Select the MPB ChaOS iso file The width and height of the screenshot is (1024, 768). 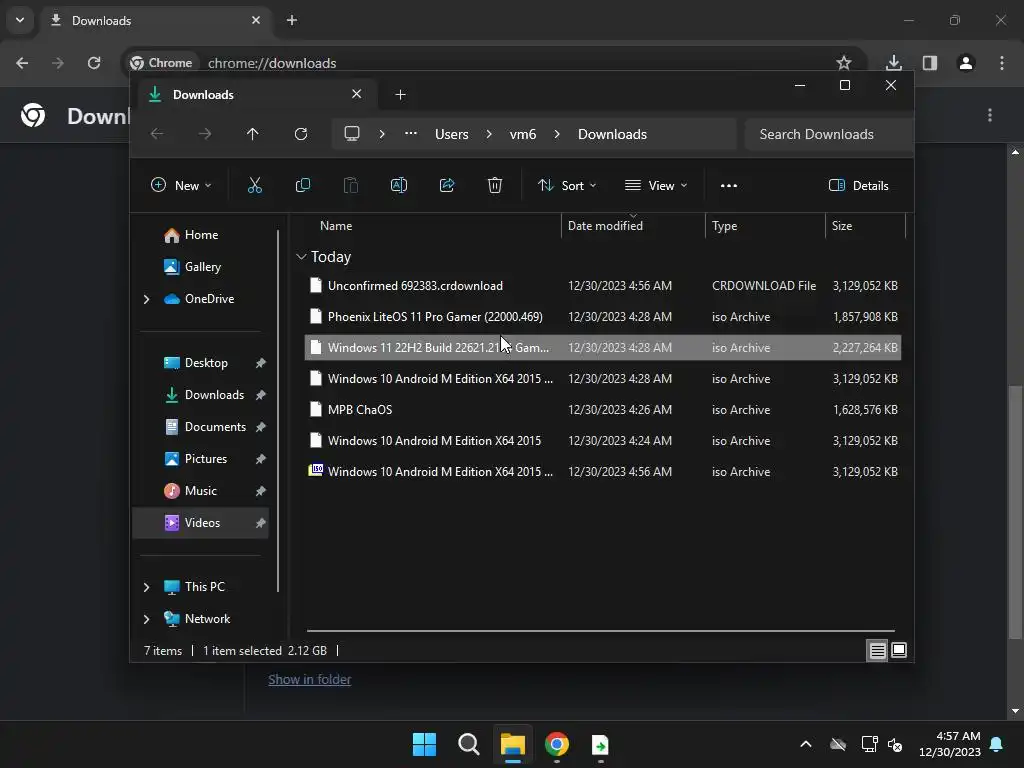point(603,409)
